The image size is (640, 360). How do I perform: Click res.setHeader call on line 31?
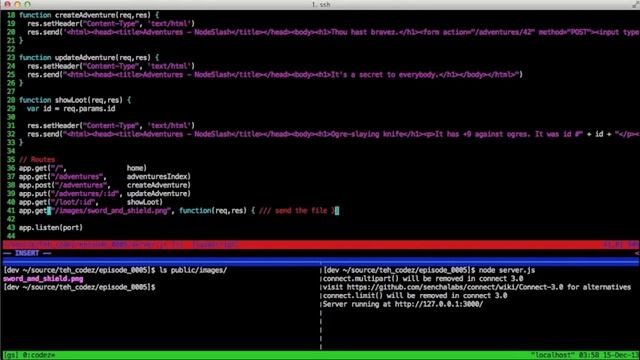pyautogui.click(x=111, y=126)
